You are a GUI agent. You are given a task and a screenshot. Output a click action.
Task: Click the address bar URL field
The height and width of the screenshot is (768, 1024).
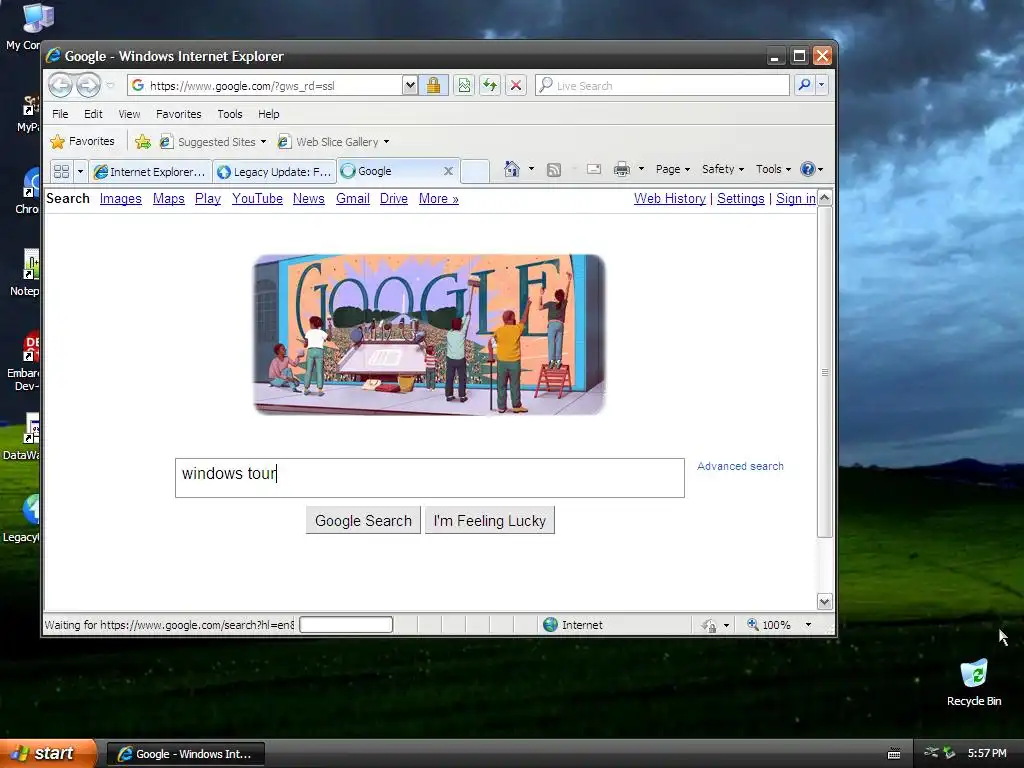pyautogui.click(x=264, y=85)
